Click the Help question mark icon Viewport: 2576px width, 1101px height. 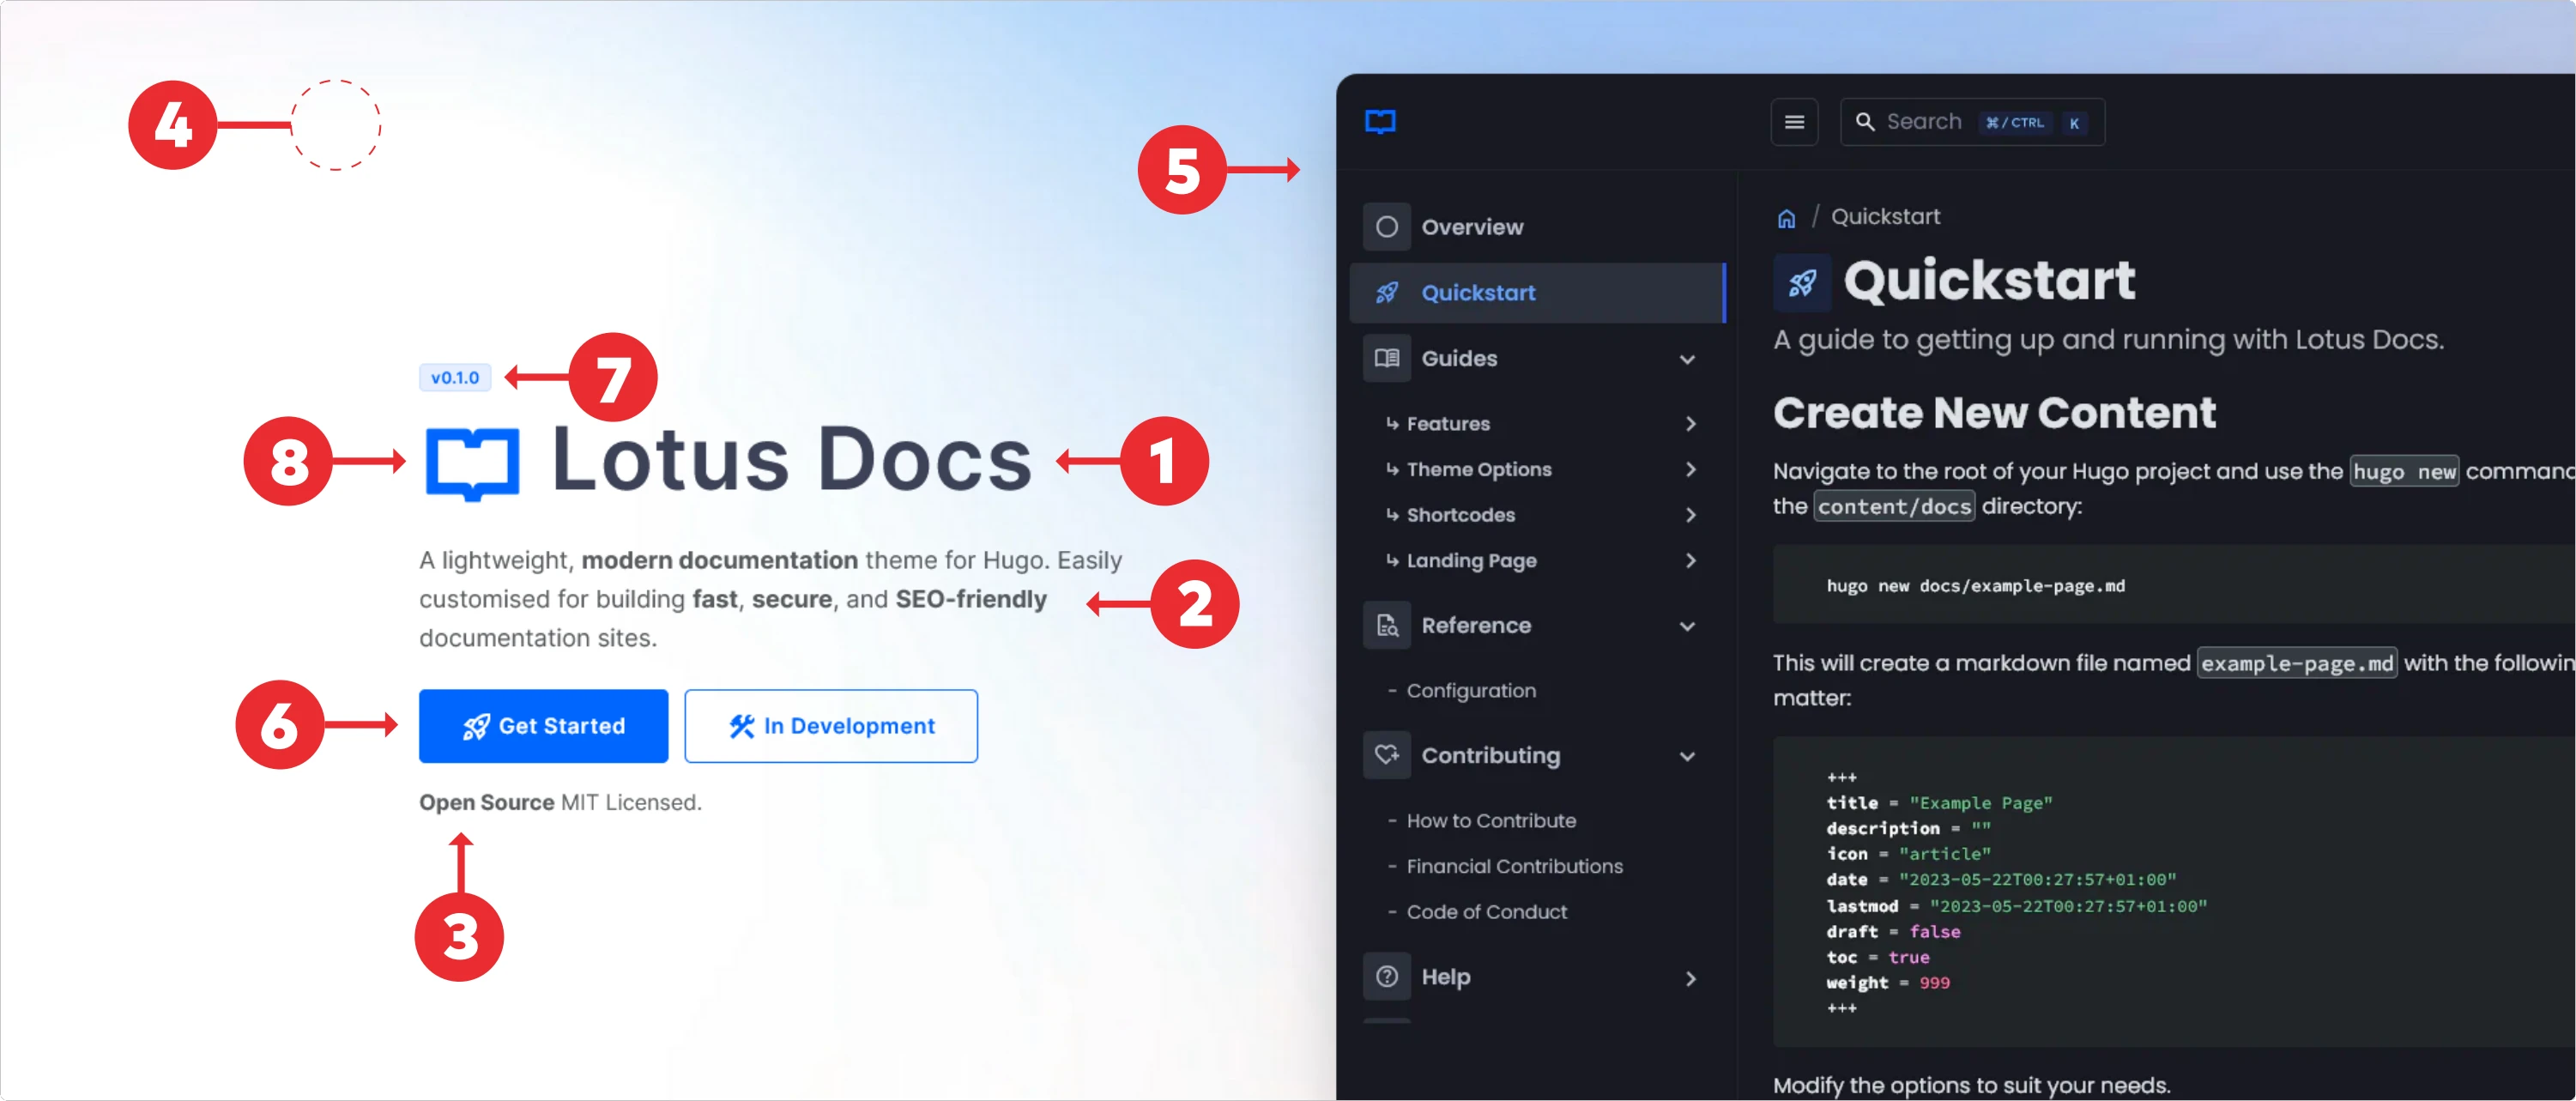click(1386, 977)
